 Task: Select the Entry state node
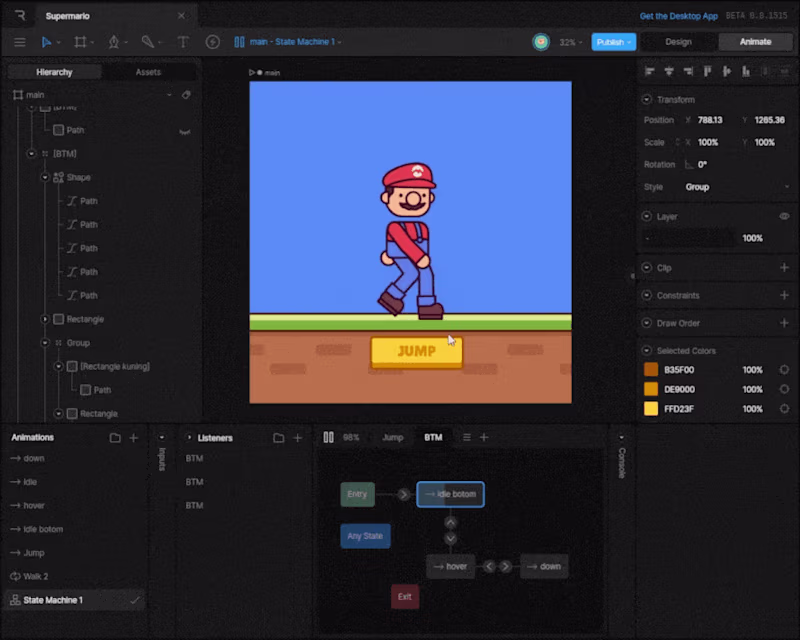coord(357,494)
